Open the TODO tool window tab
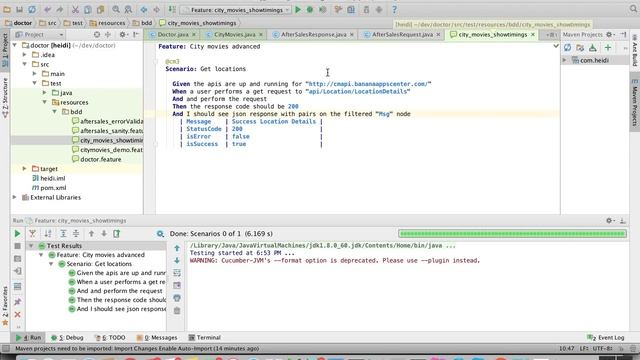This screenshot has height=360, width=640. tap(110, 338)
